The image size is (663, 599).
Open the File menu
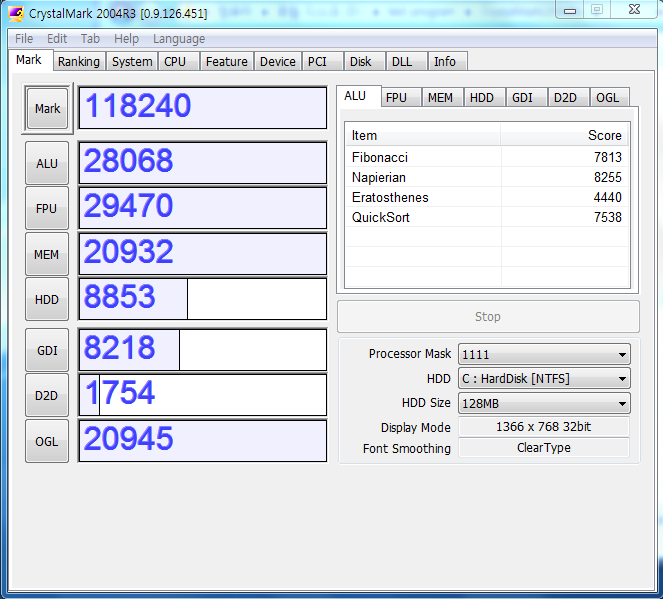tap(24, 39)
